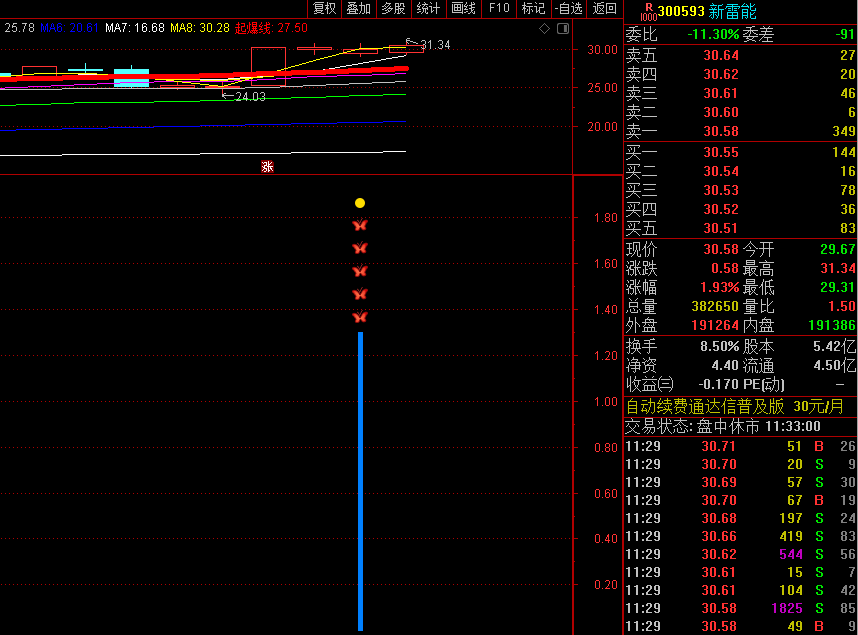Click the diamond icon above the chart
The width and height of the screenshot is (858, 635).
(543, 29)
